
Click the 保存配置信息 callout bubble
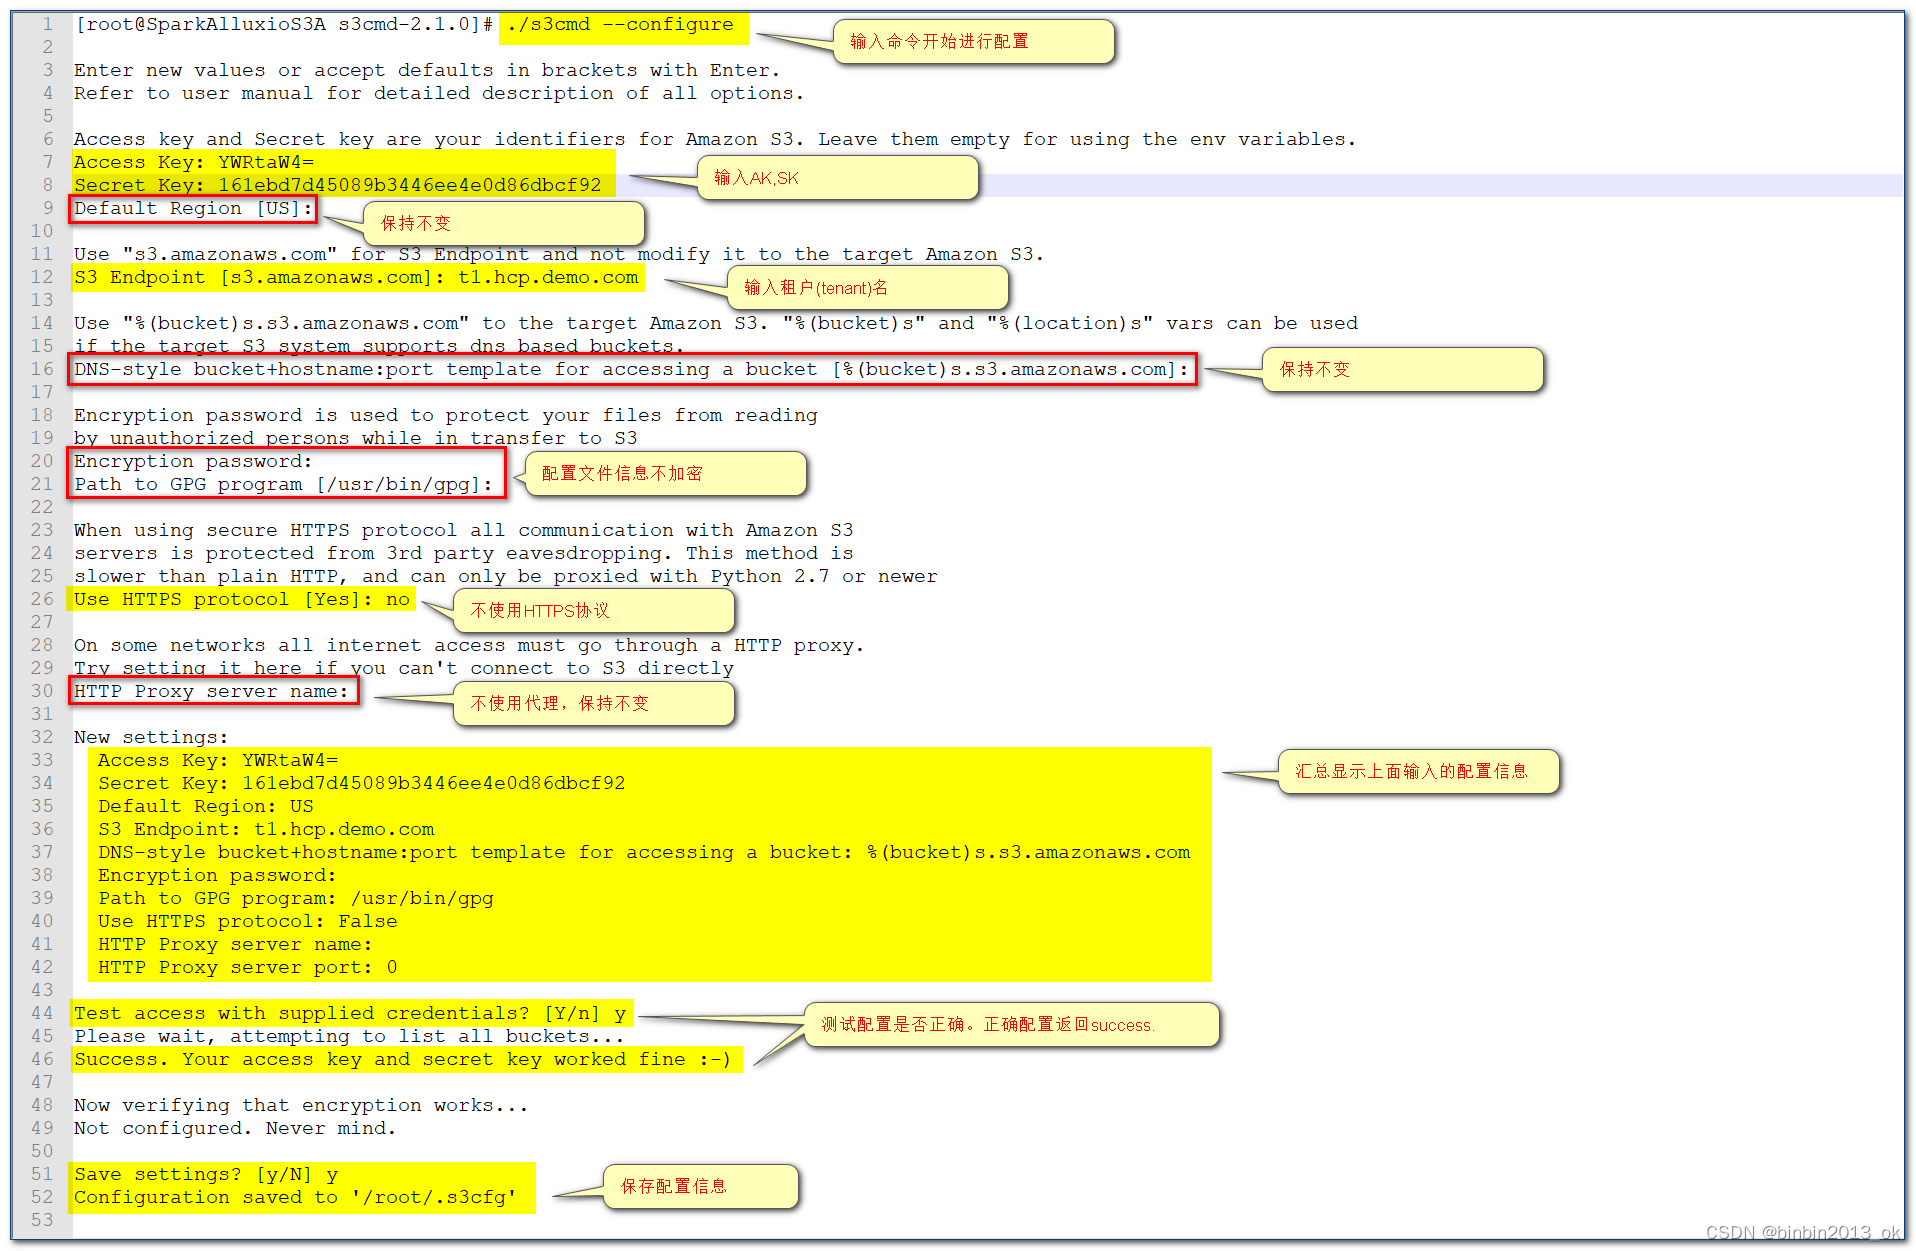point(699,1186)
